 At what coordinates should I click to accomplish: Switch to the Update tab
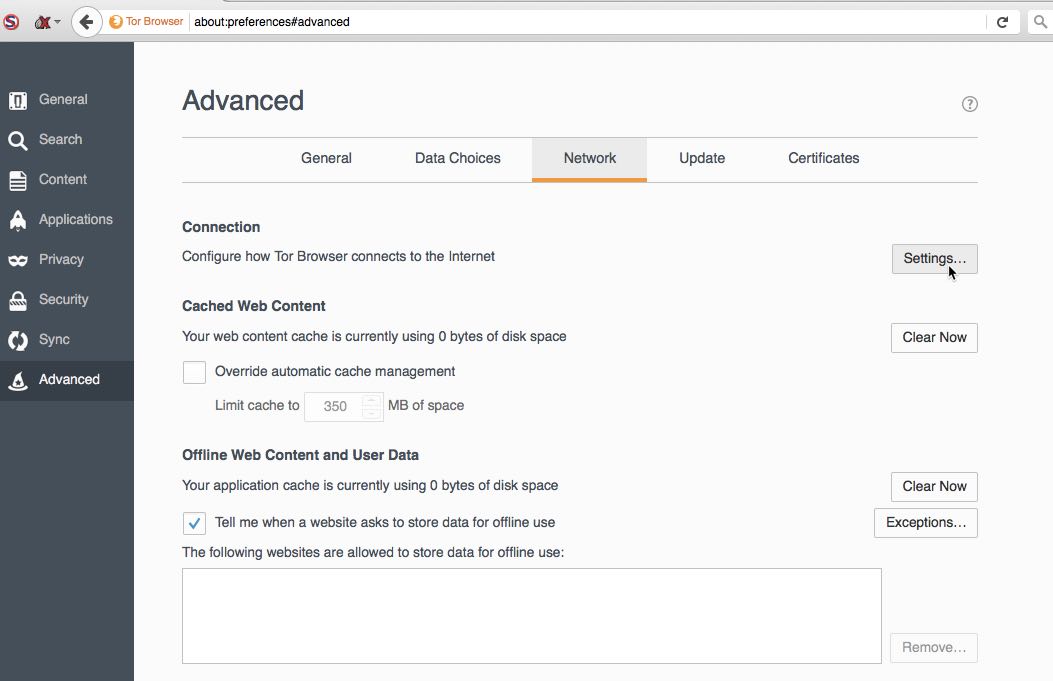tap(702, 158)
